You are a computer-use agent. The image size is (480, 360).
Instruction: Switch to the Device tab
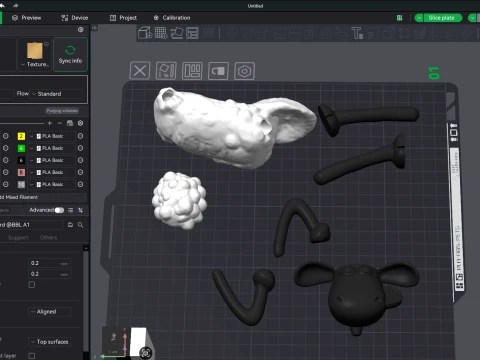75,18
